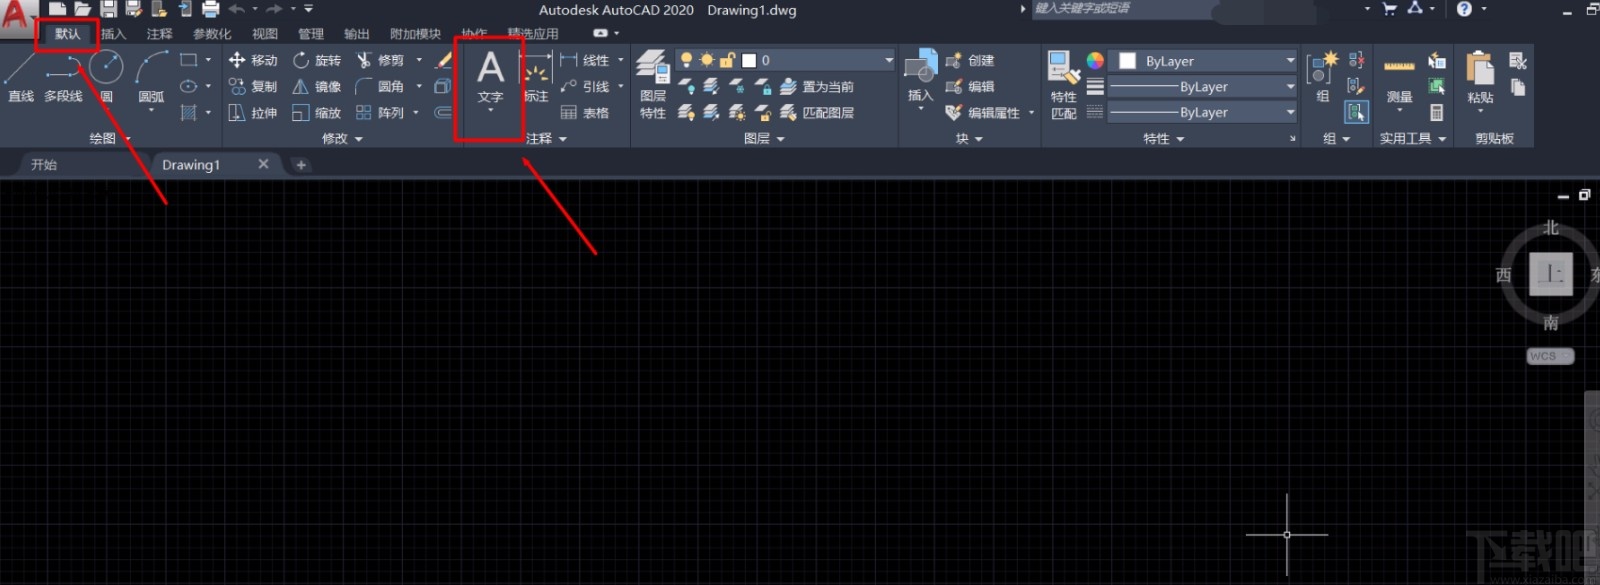Click 置为当前 (Make Current) layer button
The height and width of the screenshot is (585, 1600).
pos(817,86)
